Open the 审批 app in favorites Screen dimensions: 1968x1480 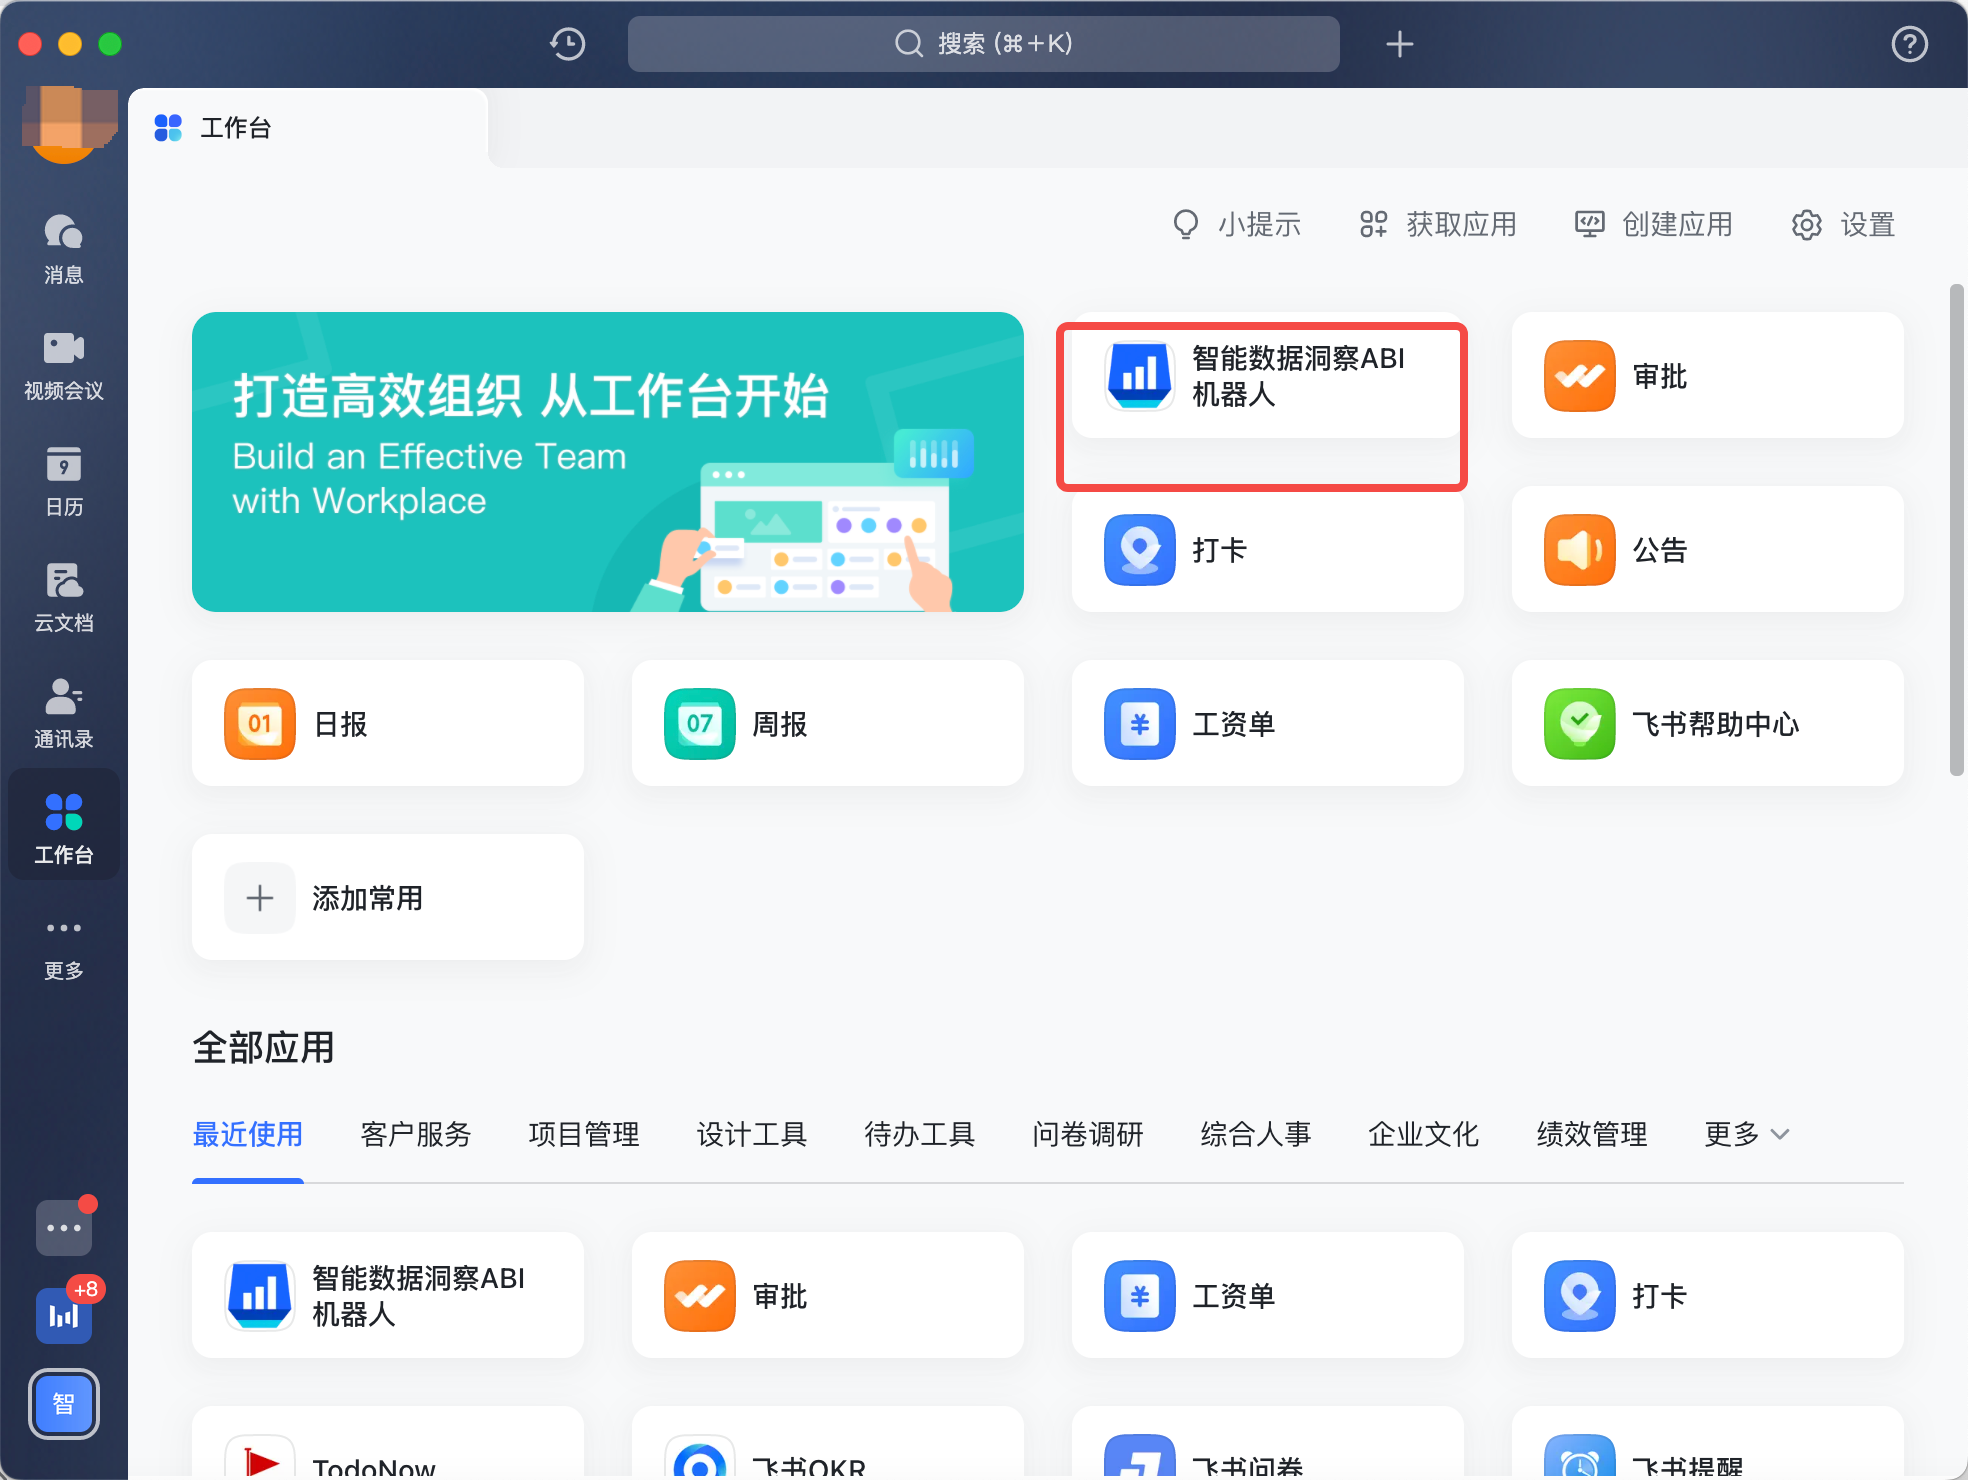pyautogui.click(x=1707, y=375)
